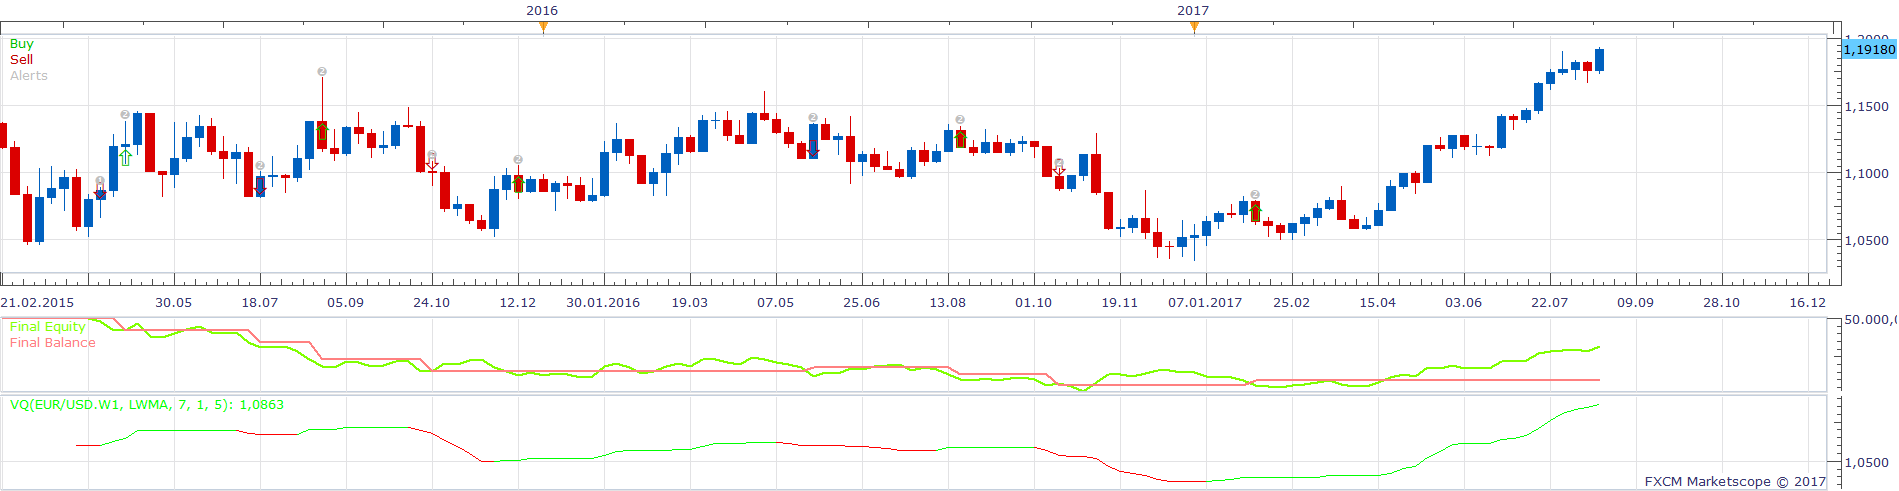The height and width of the screenshot is (491, 1899).
Task: Click the 24.10 date label
Action: (432, 302)
